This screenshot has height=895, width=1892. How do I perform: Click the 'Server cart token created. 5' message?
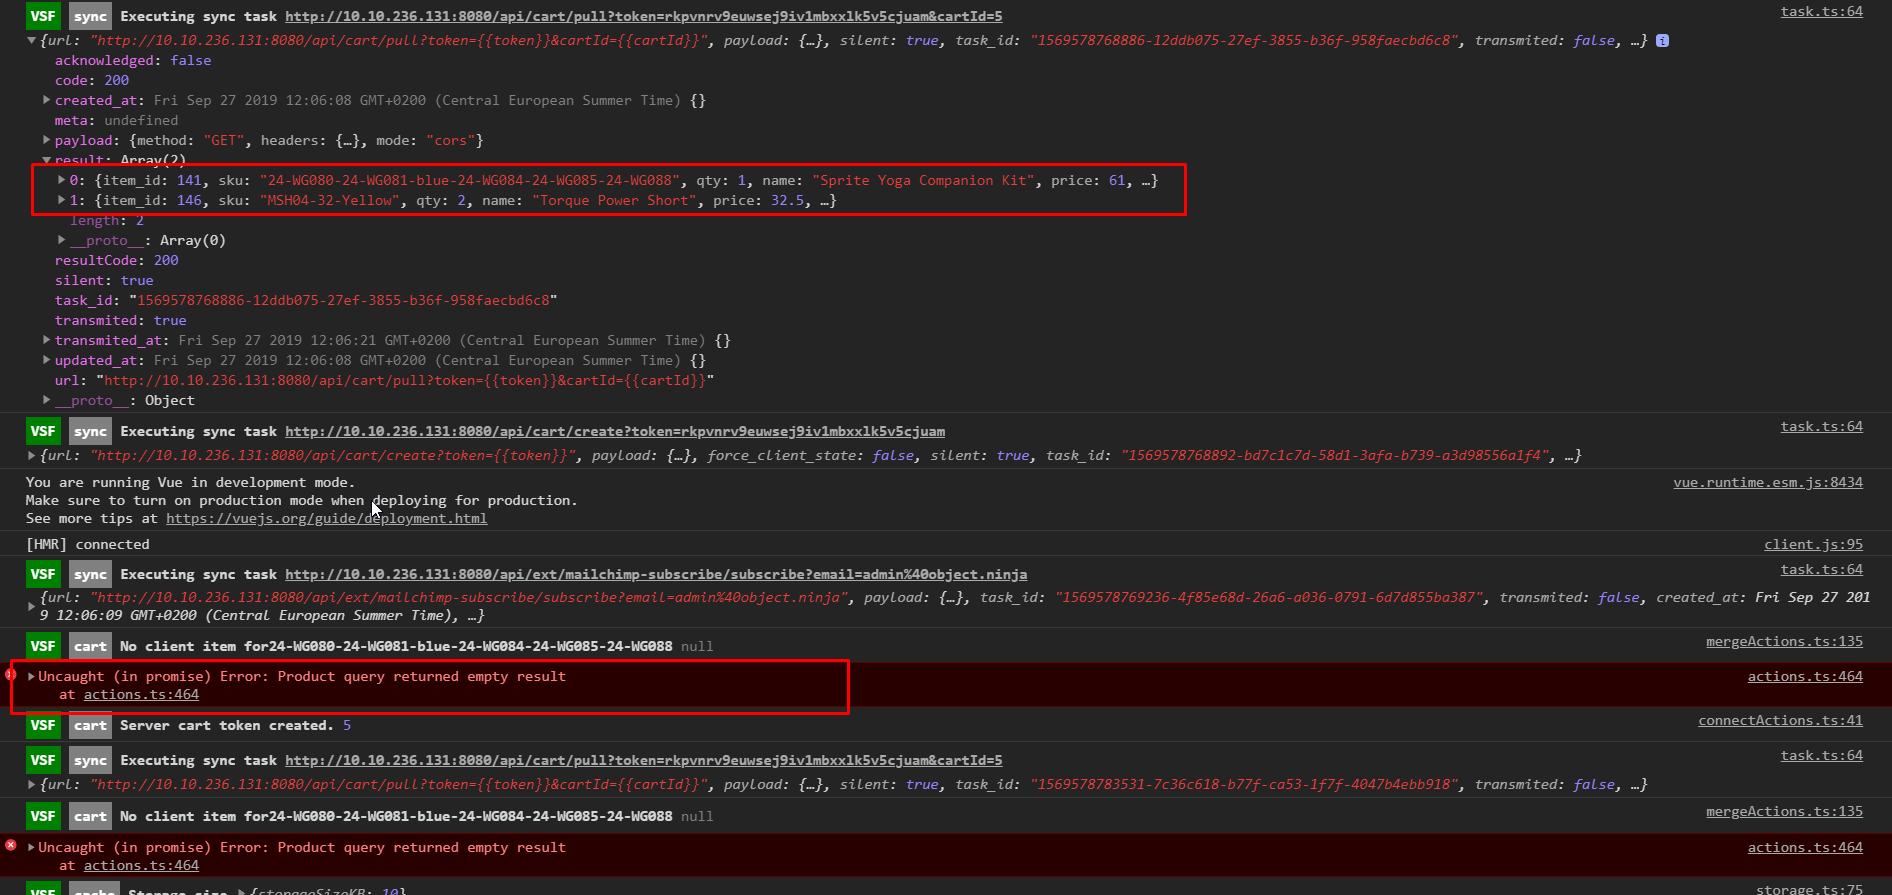tap(235, 725)
